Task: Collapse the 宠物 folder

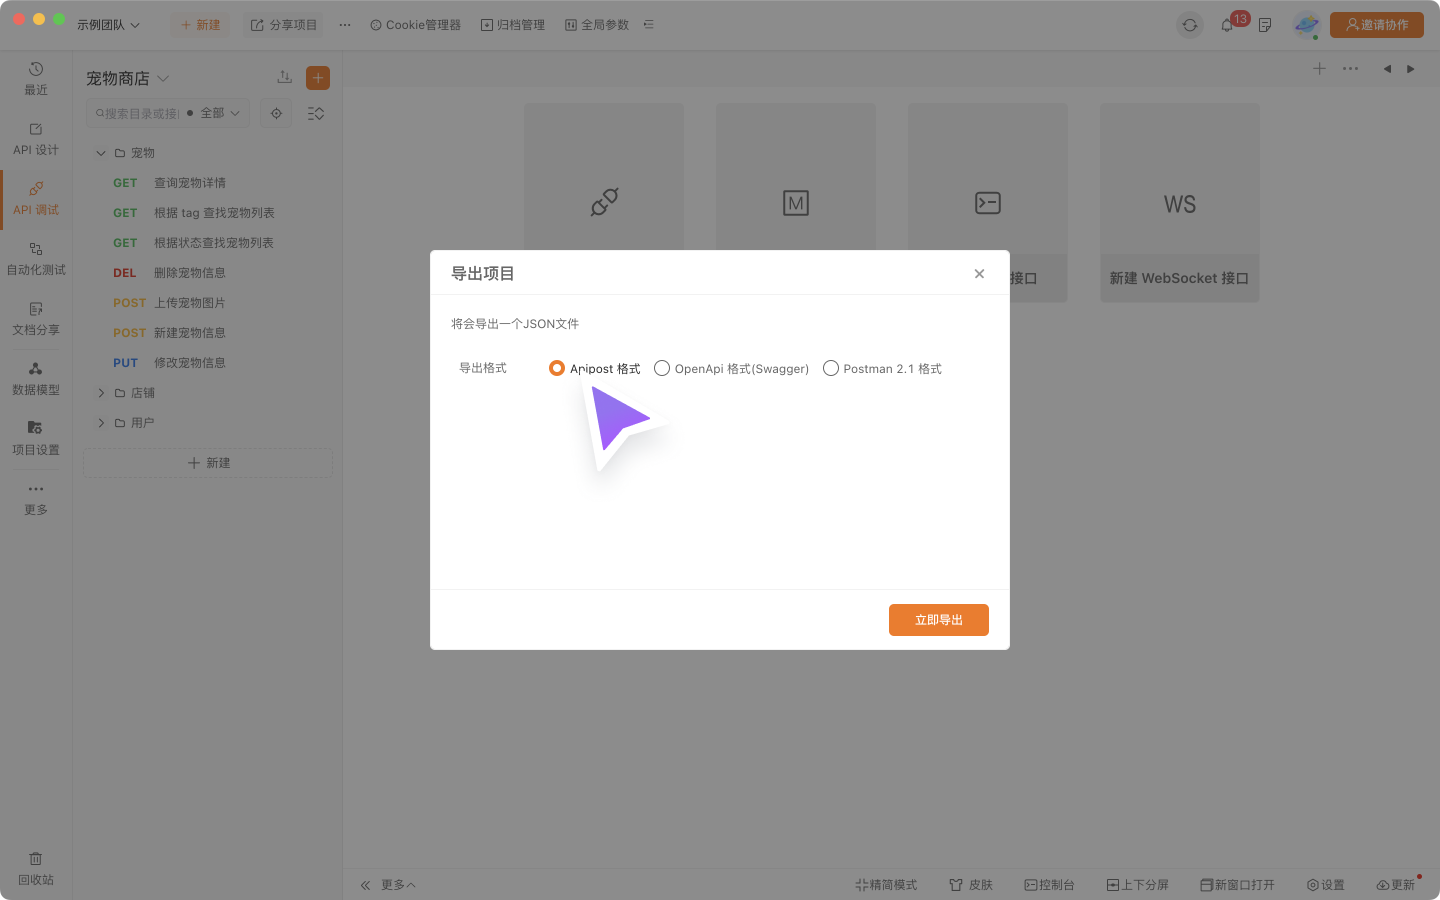Action: 101,153
